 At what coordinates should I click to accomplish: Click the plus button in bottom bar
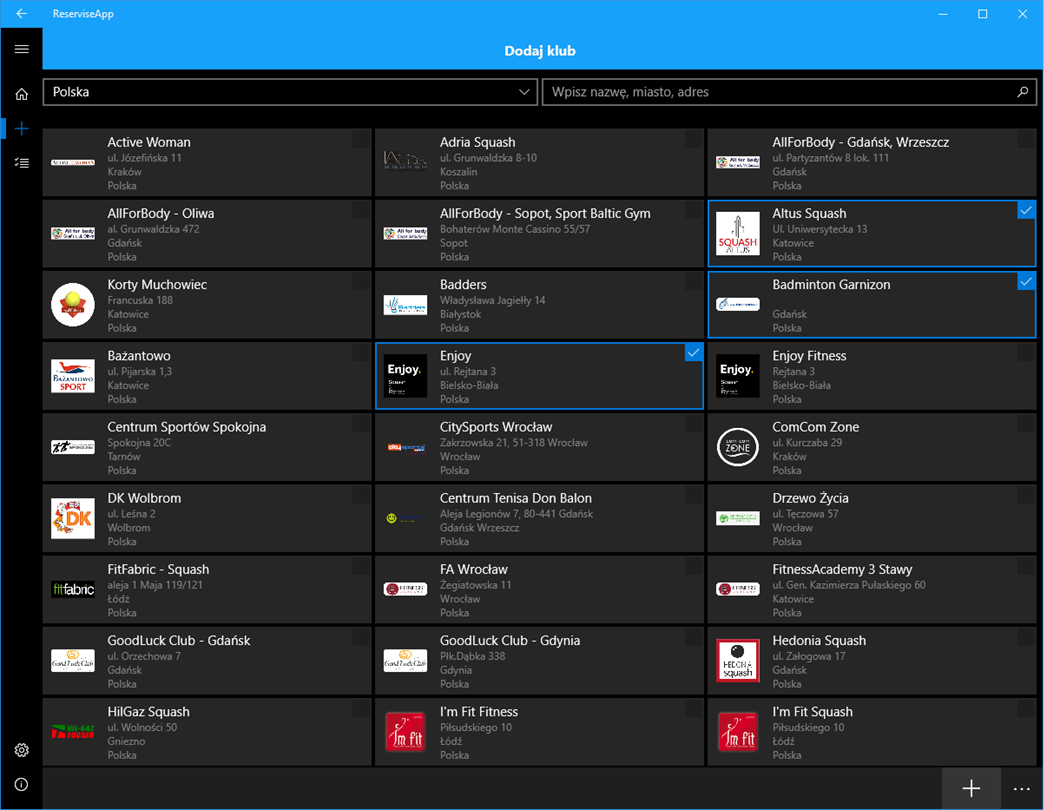(x=971, y=789)
